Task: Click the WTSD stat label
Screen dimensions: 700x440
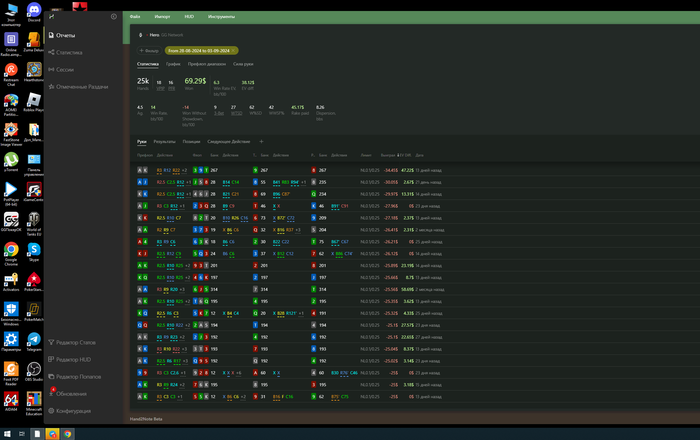Action: click(x=236, y=113)
